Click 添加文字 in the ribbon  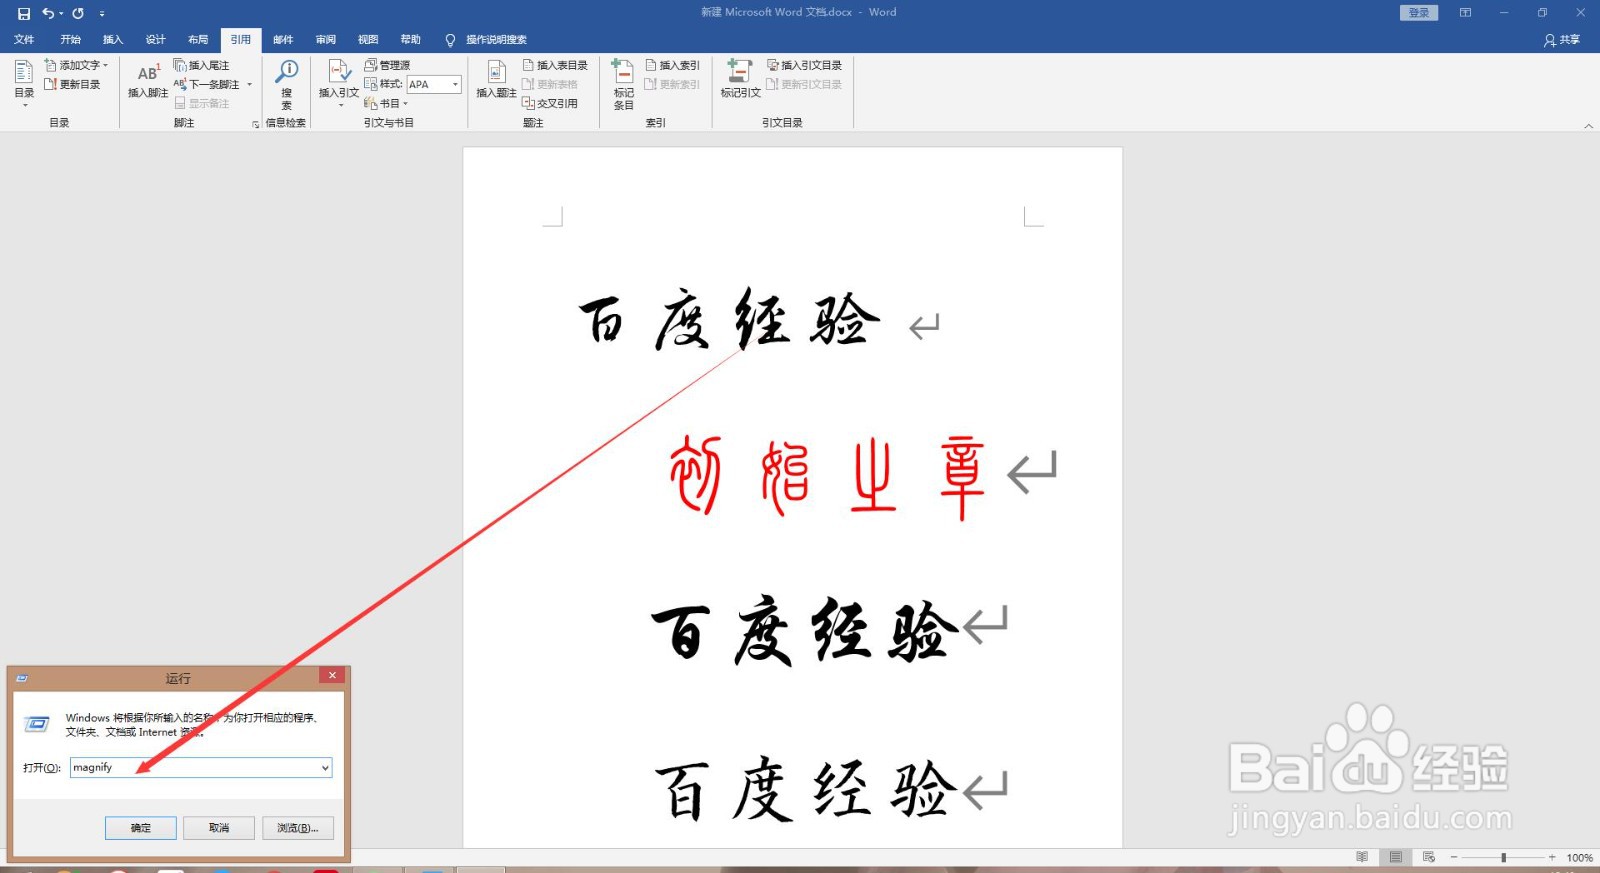(77, 65)
